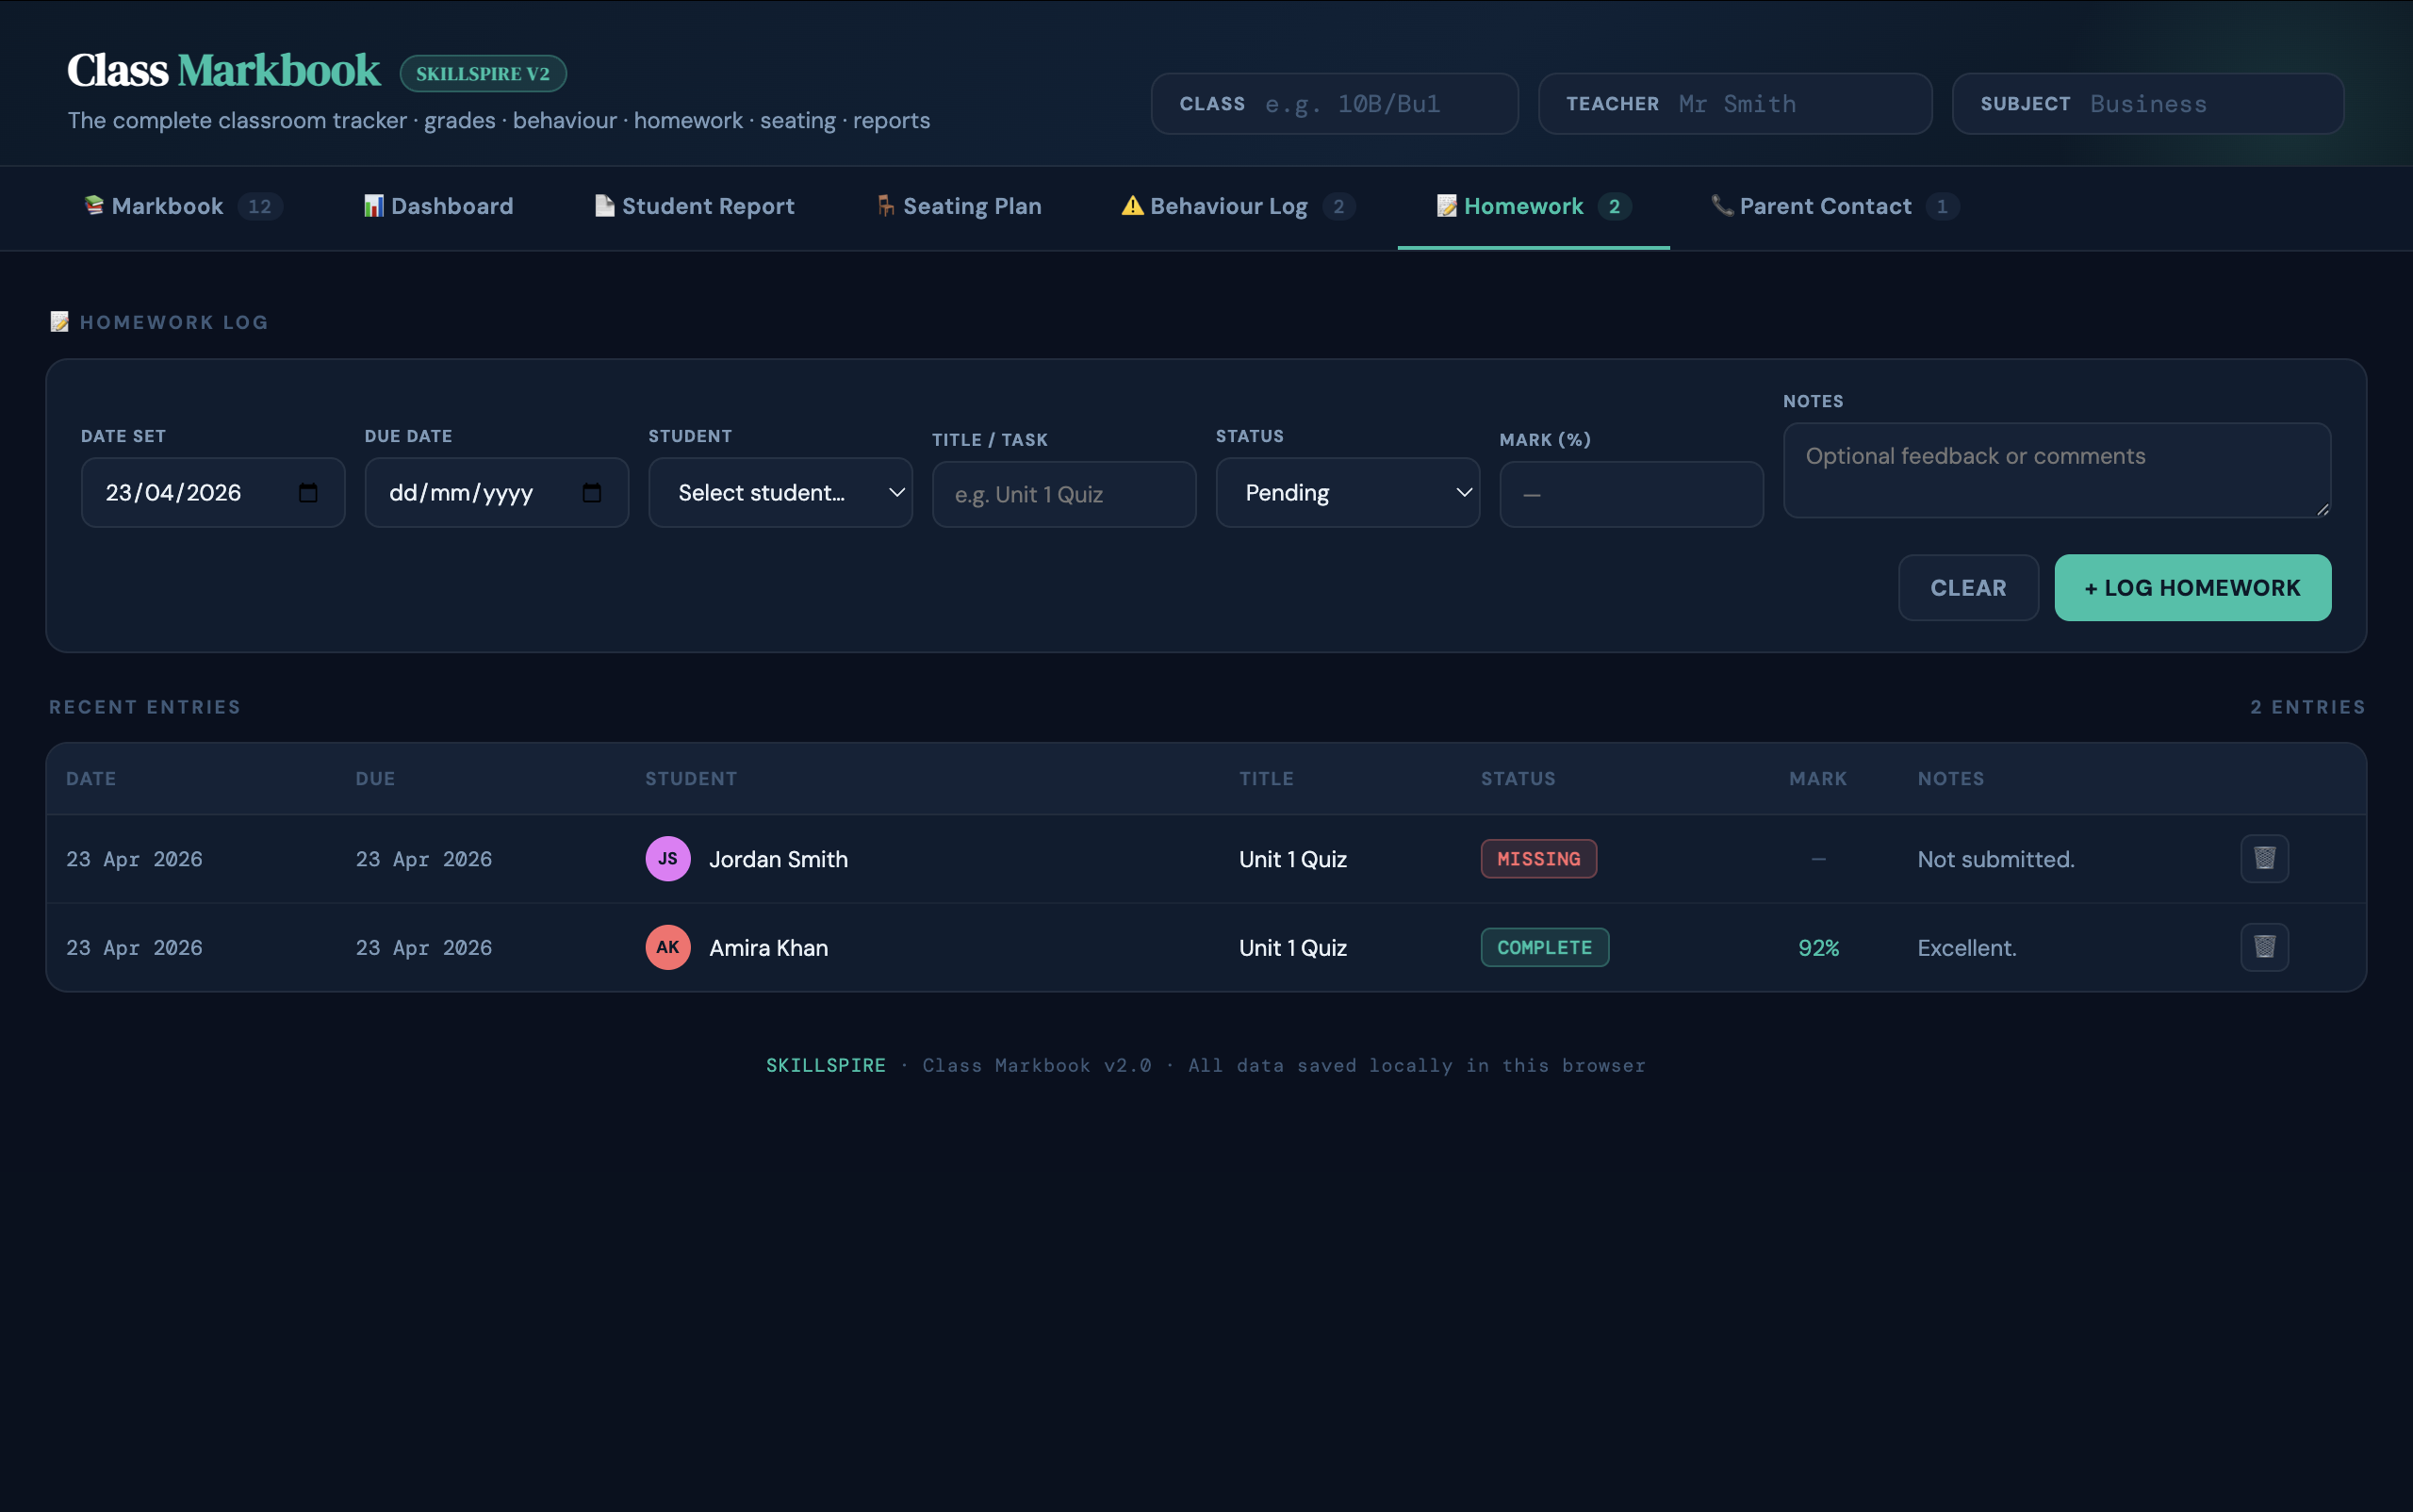Open the Status dropdown showing Pending
2413x1512 pixels.
coord(1347,493)
